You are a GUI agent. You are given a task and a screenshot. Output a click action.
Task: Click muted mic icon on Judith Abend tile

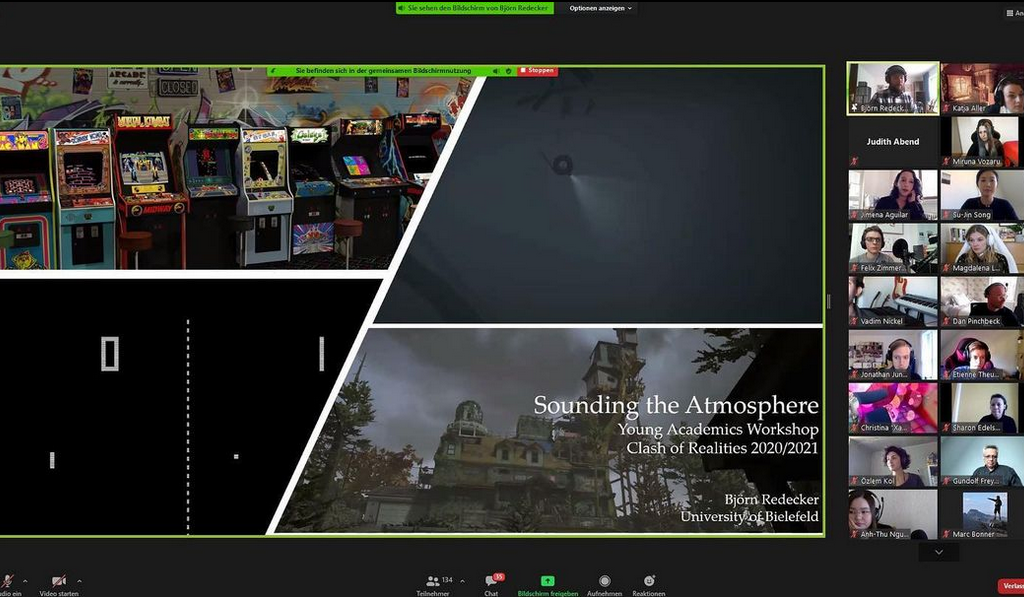854,161
